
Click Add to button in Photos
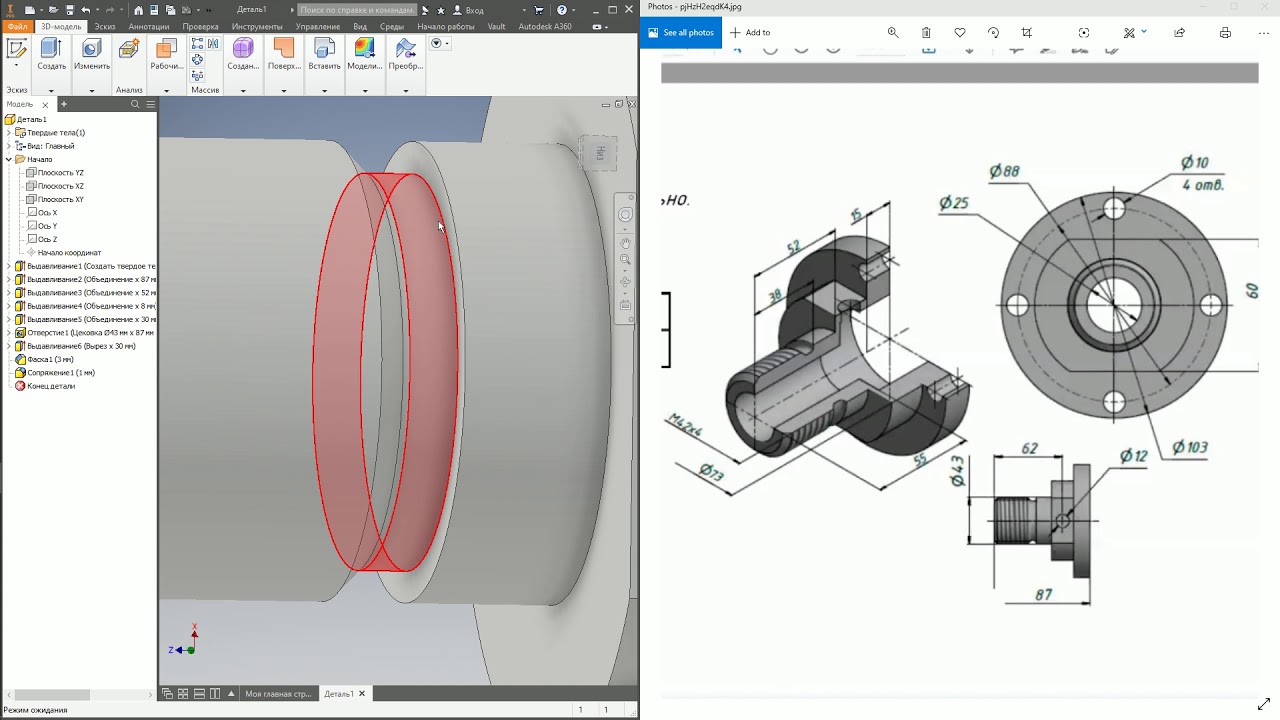[750, 33]
